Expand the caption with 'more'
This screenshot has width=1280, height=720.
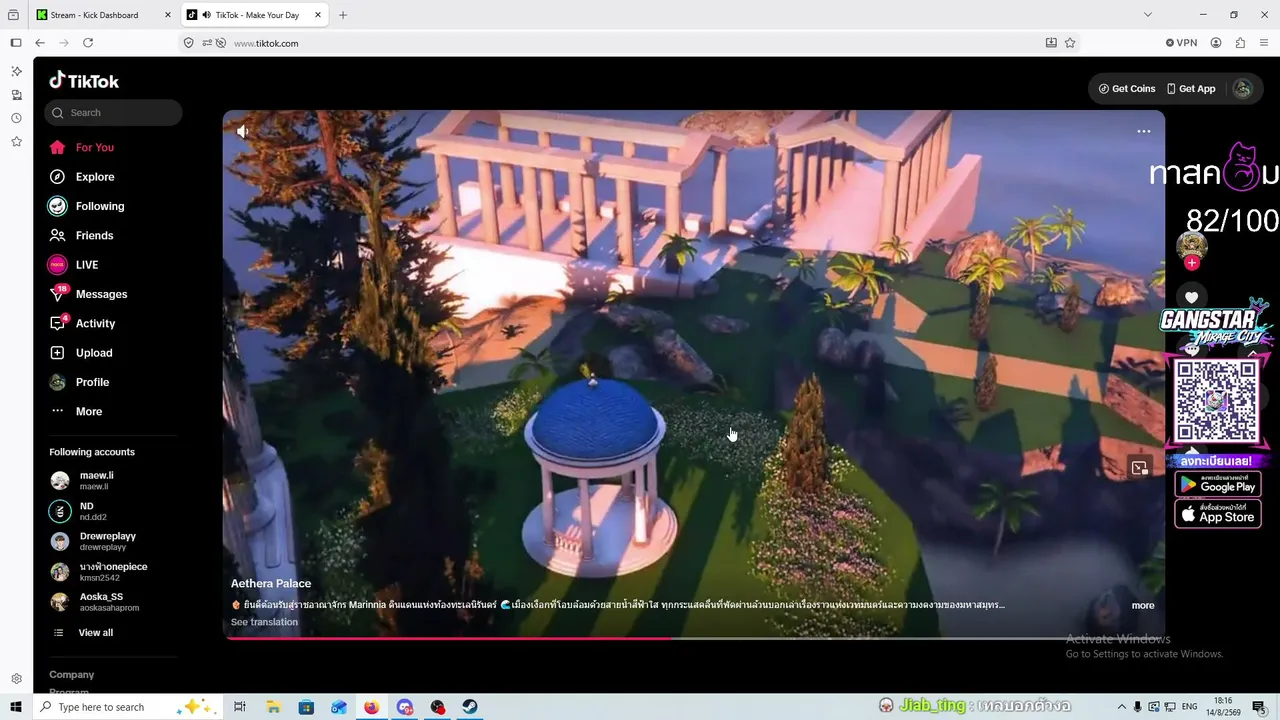[x=1143, y=605]
